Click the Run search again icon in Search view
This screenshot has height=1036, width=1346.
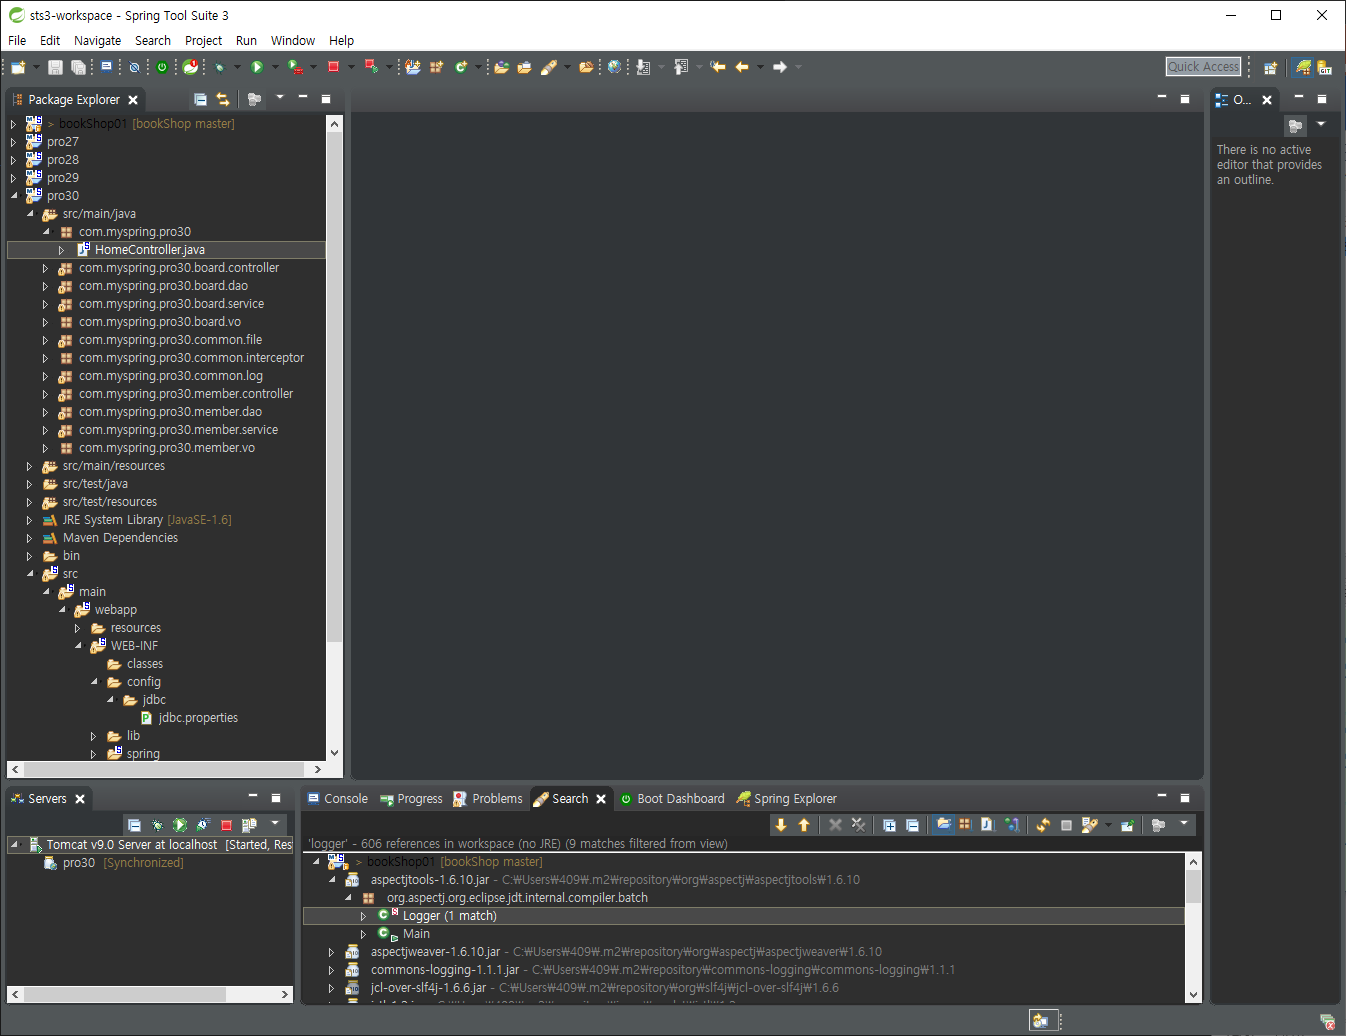pos(1043,825)
